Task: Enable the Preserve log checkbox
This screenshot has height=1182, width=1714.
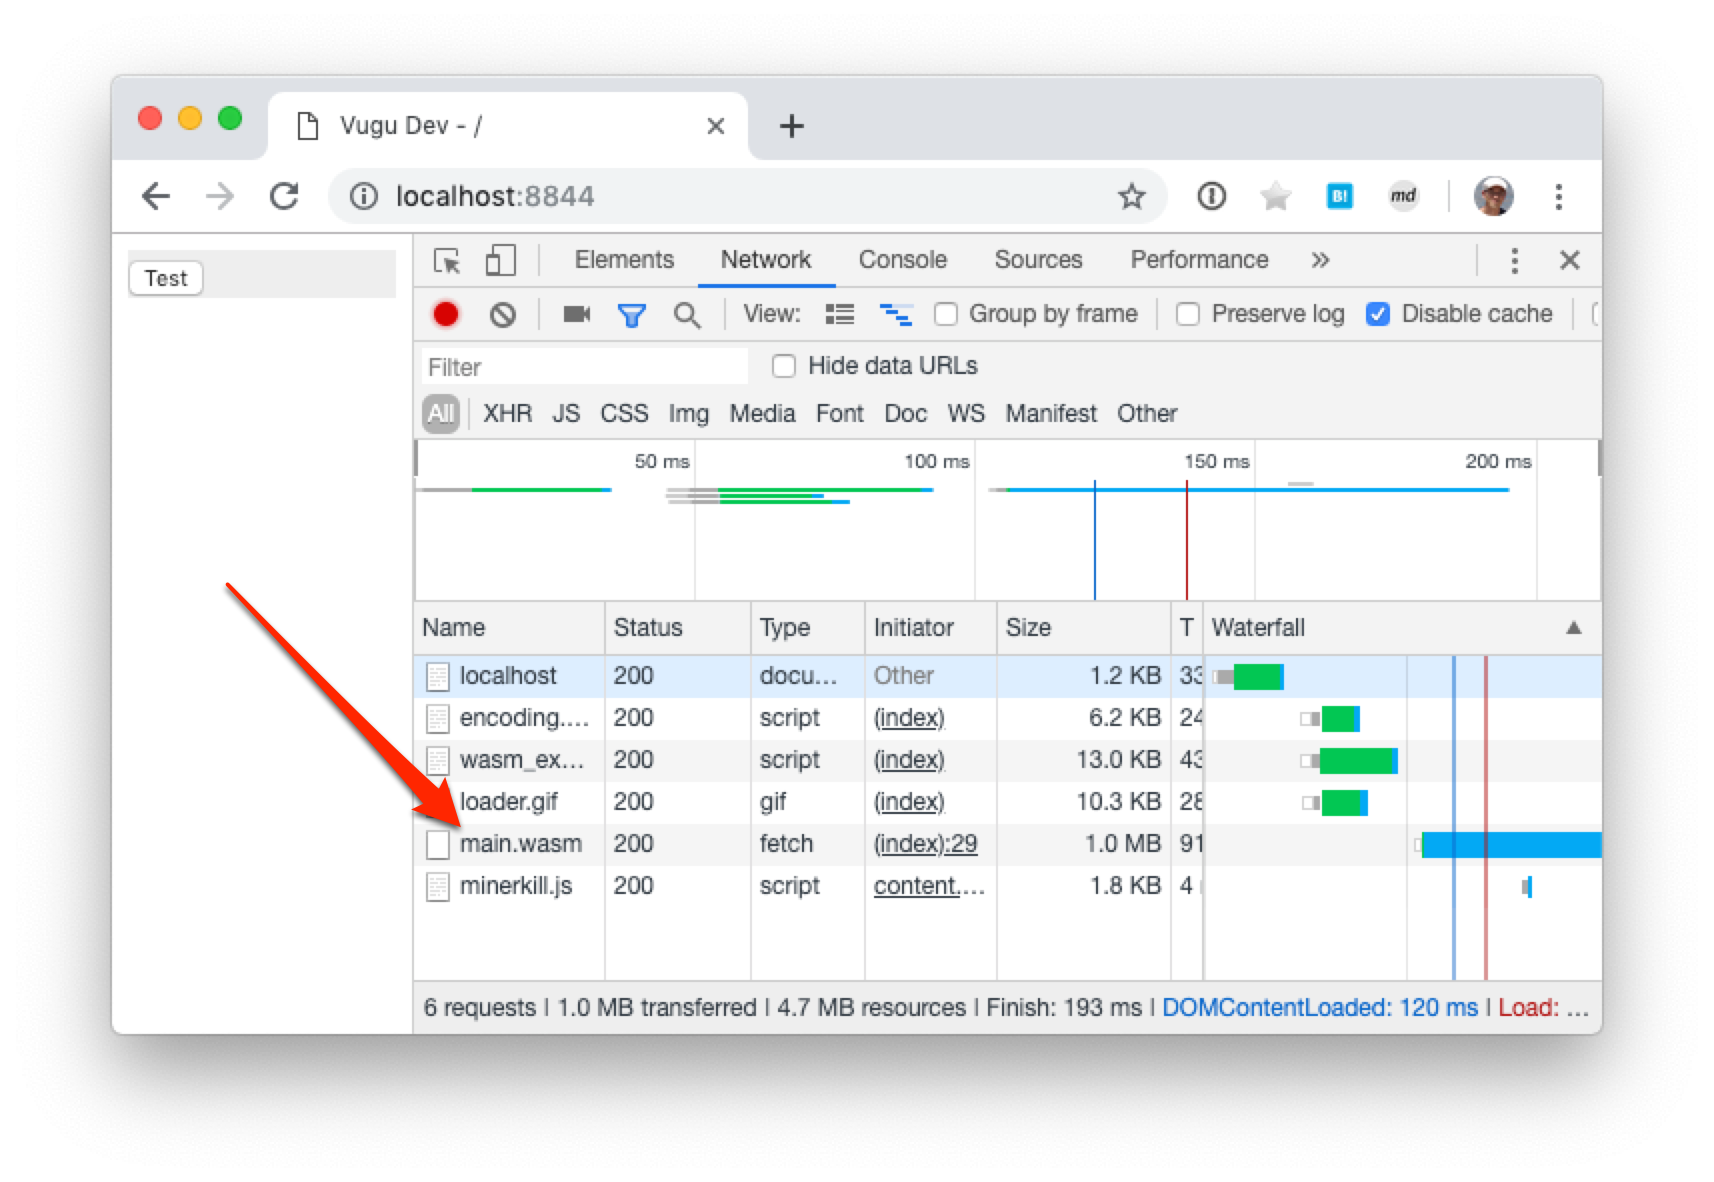Action: coord(1188,315)
